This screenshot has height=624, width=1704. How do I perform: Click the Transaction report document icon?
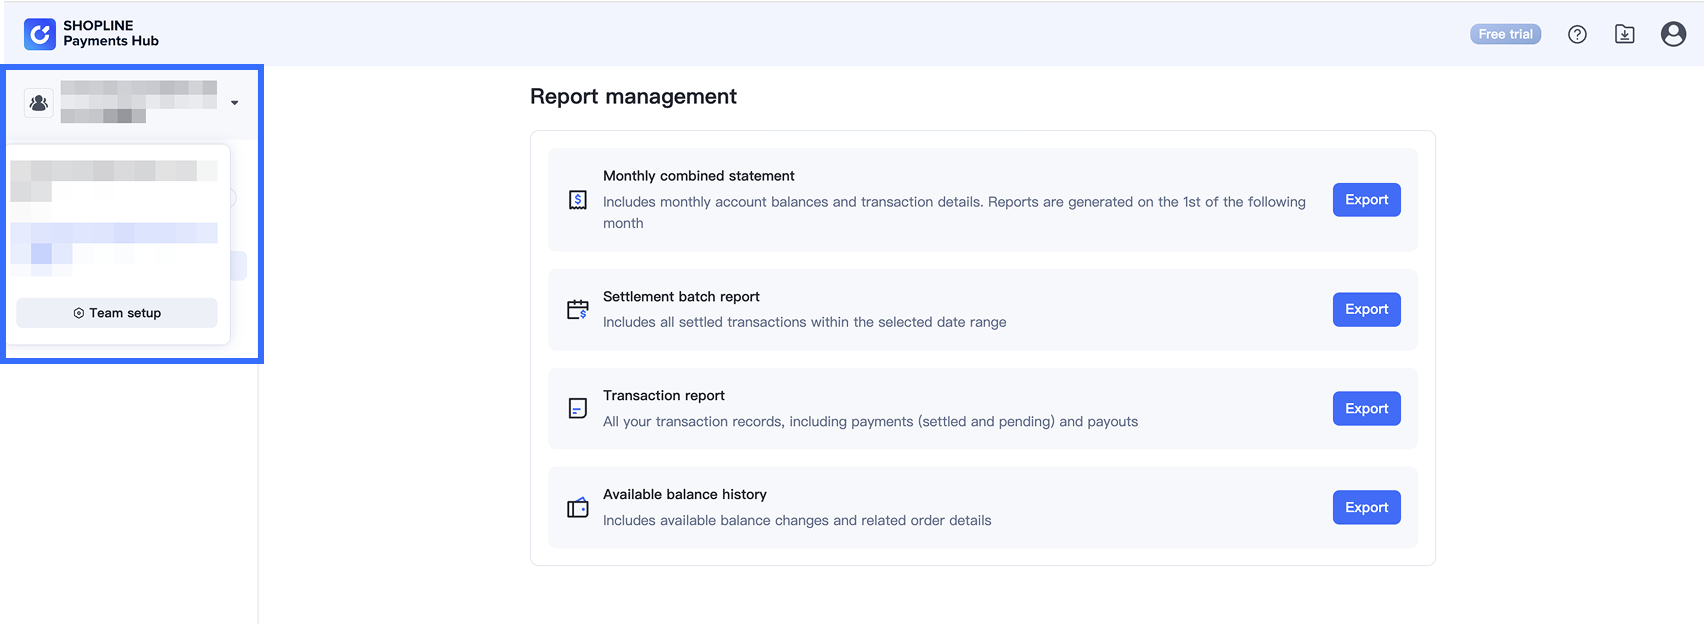click(578, 408)
